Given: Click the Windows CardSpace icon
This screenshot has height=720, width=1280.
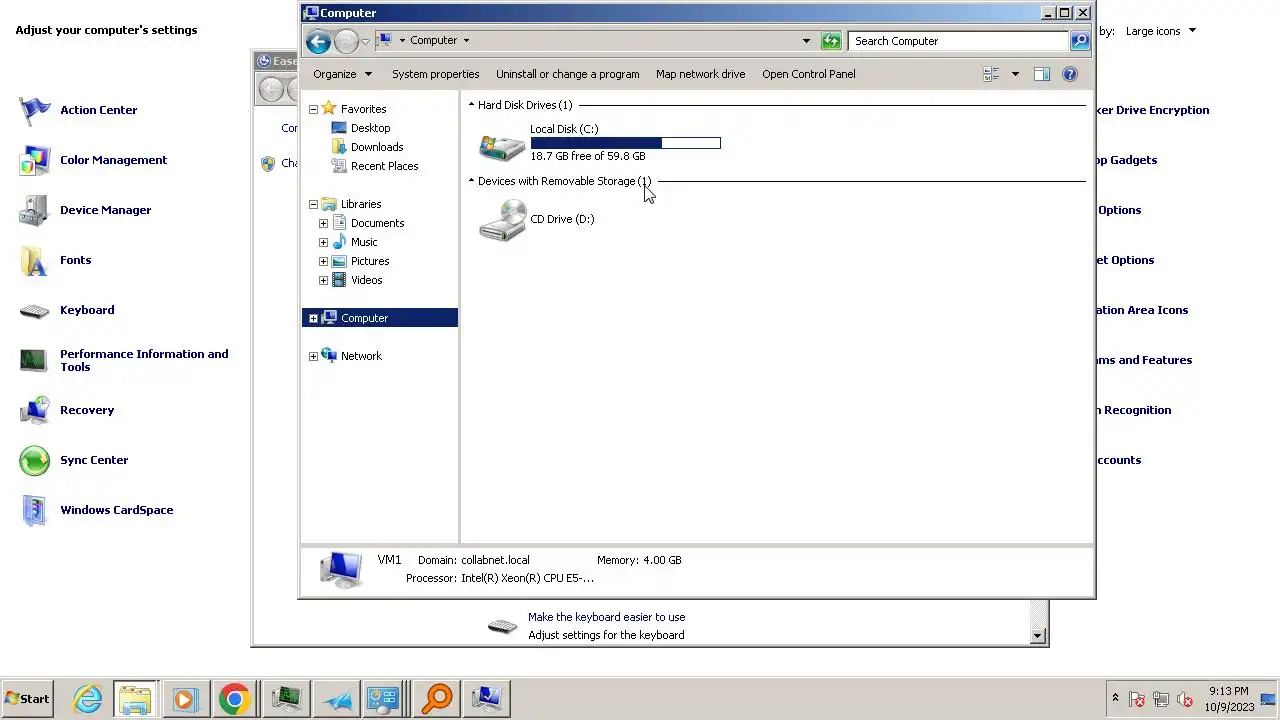Looking at the screenshot, I should pyautogui.click(x=34, y=510).
